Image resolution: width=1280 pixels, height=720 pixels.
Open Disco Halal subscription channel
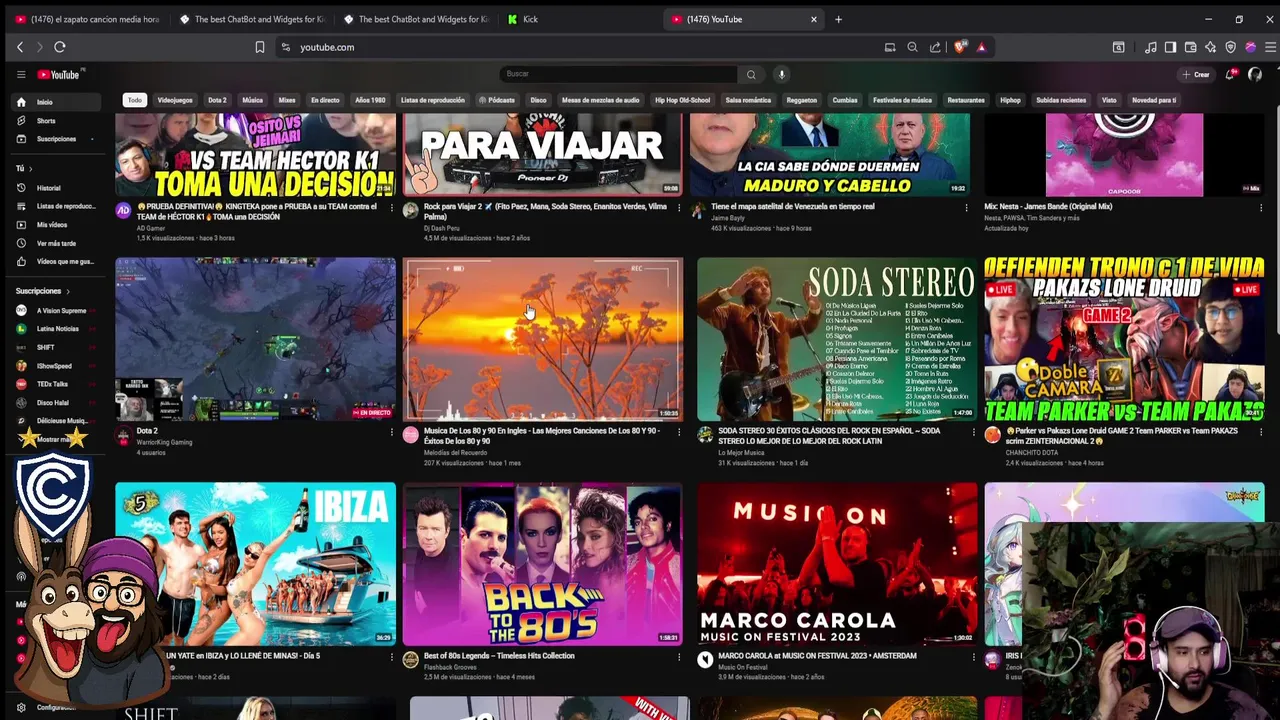tap(57, 403)
